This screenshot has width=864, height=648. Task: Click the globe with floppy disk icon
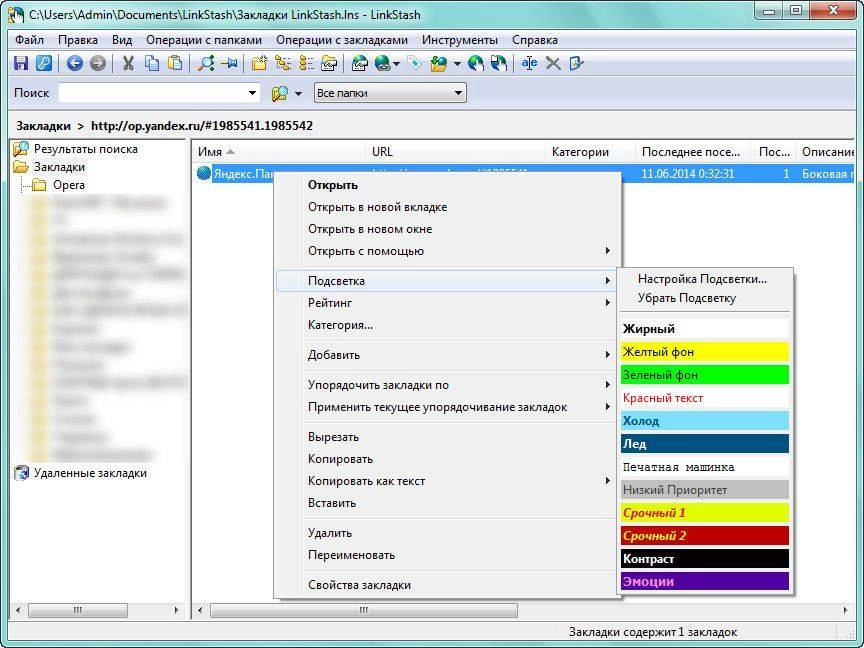(499, 63)
